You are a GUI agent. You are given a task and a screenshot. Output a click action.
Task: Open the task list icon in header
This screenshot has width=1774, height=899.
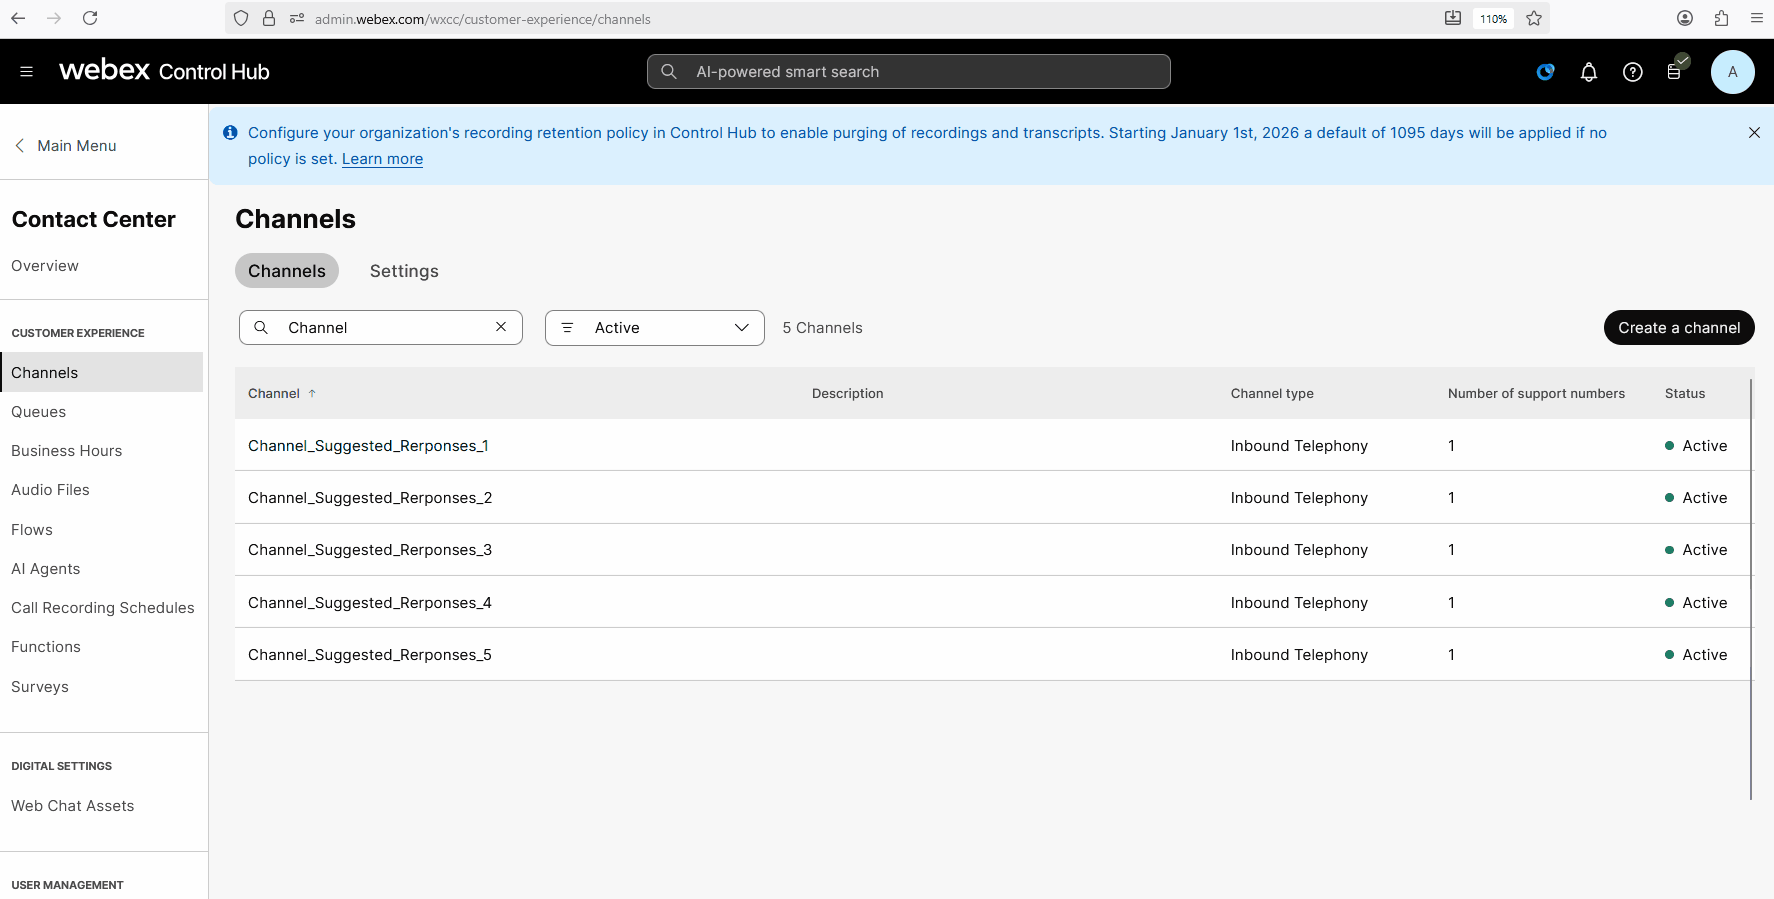tap(1674, 72)
